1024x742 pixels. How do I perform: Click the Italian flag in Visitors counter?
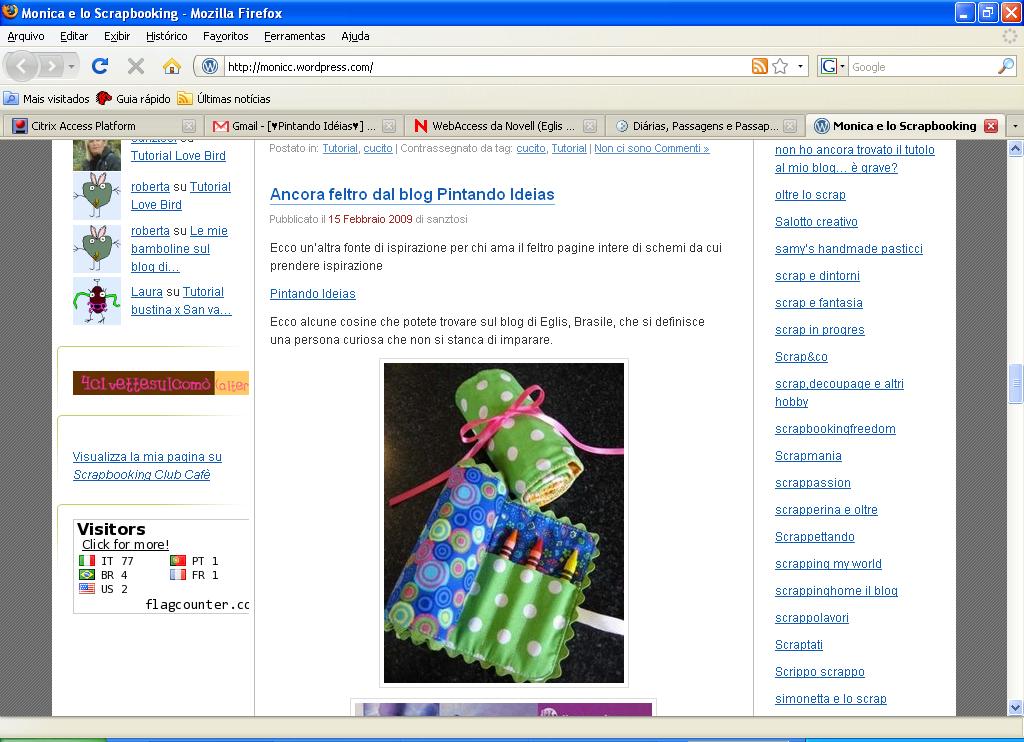87,560
